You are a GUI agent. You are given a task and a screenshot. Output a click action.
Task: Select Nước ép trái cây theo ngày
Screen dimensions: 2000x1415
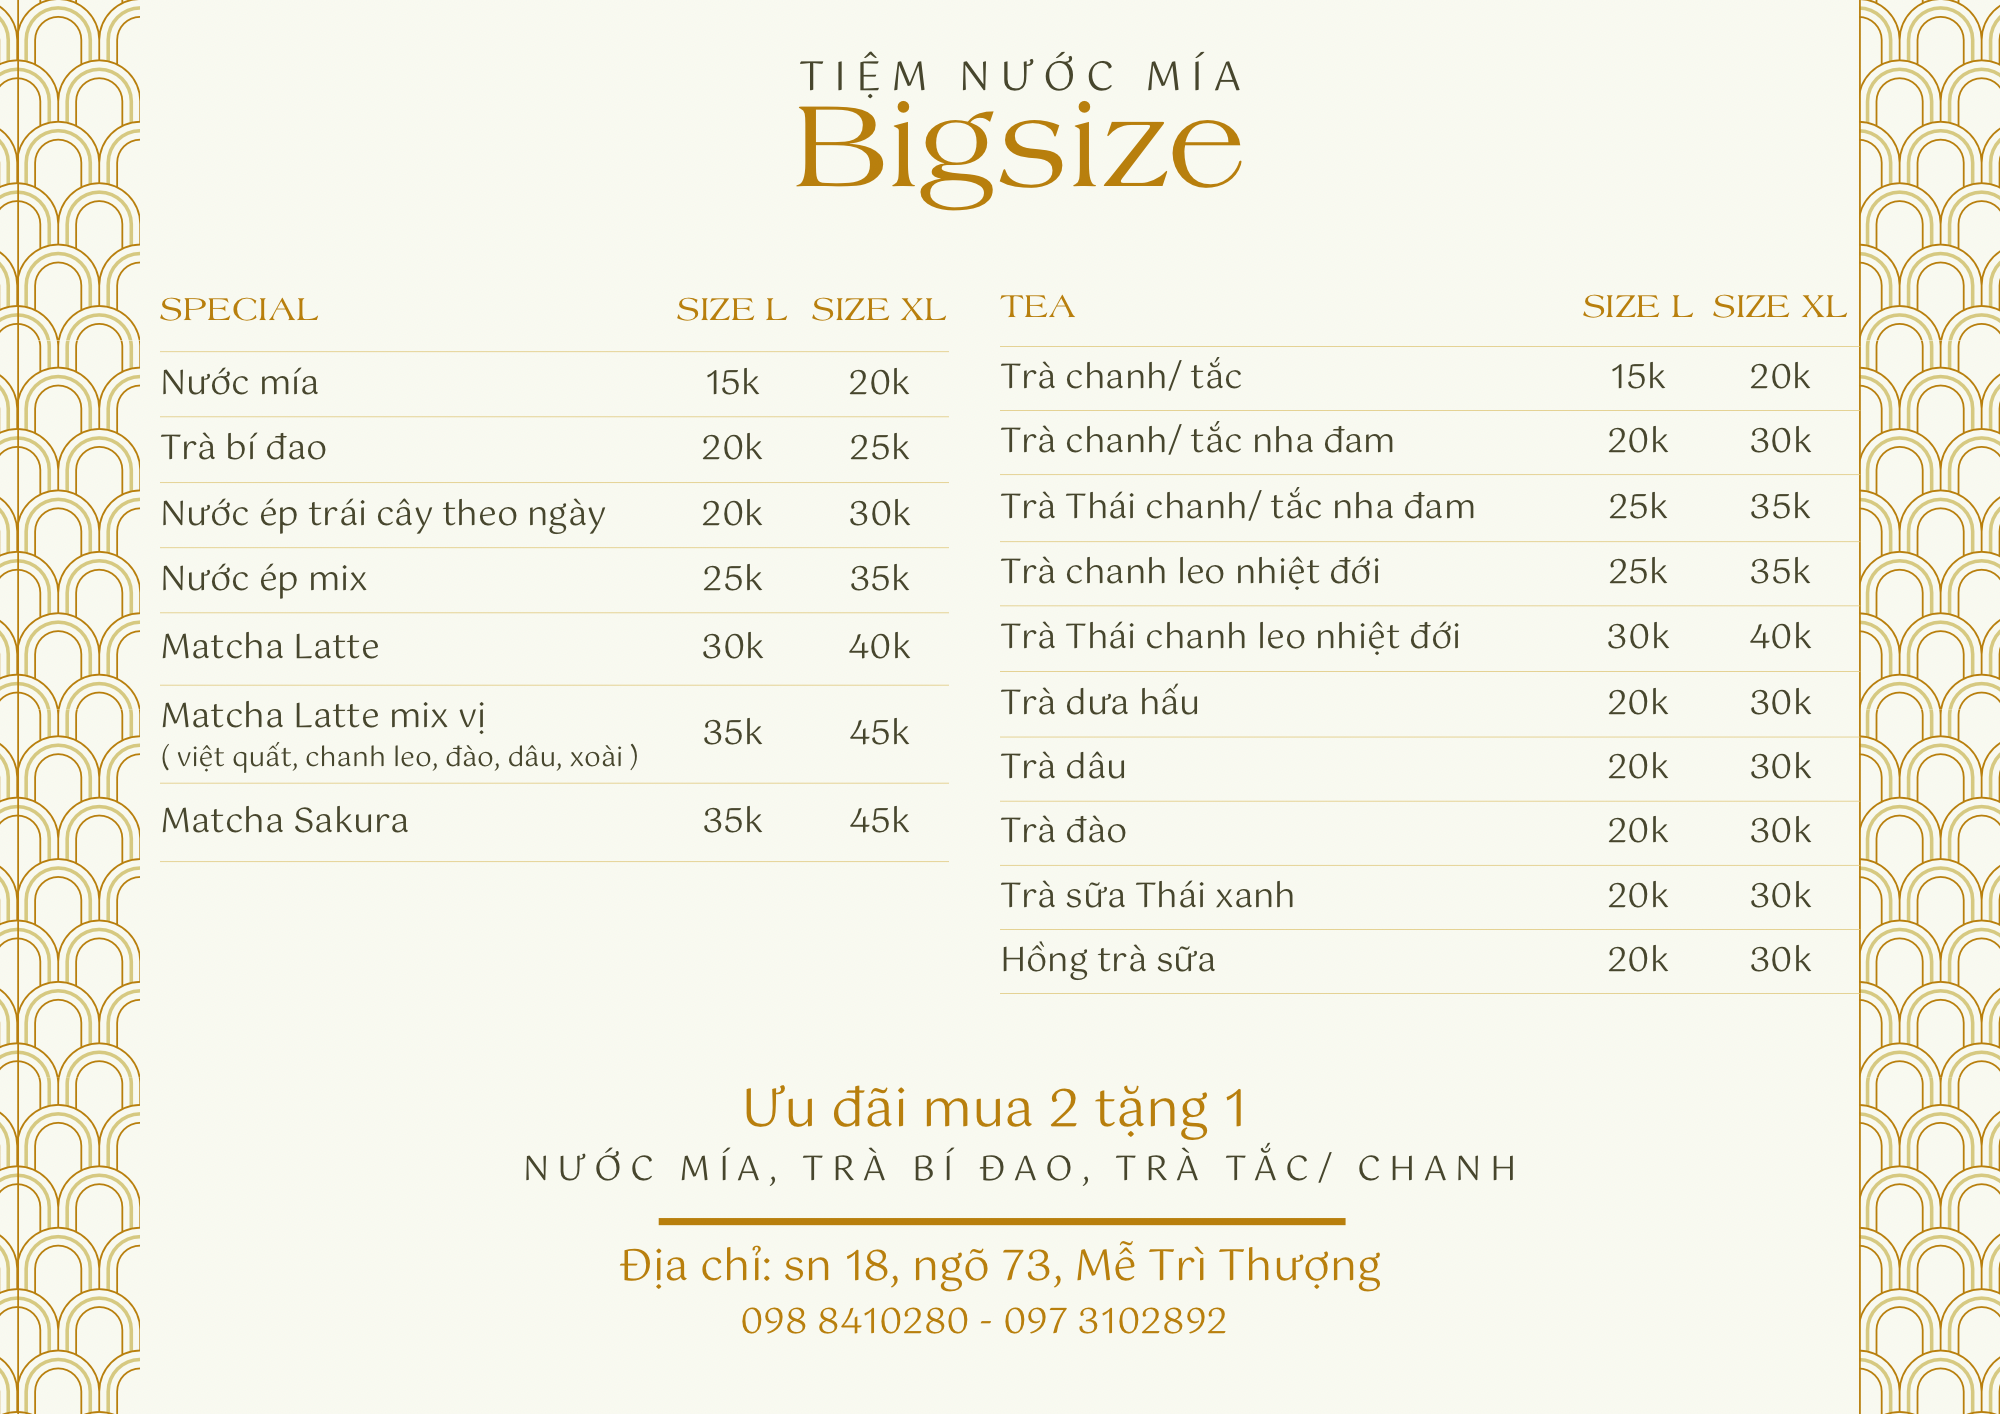pyautogui.click(x=383, y=514)
